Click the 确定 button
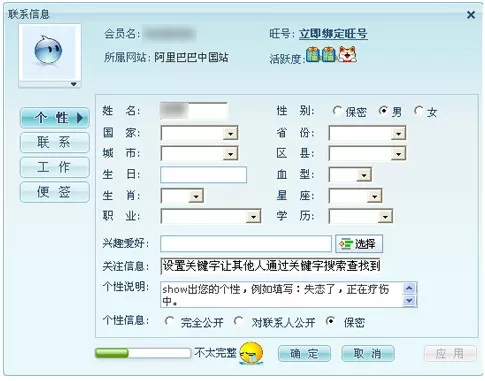Screen dimensions: 485x381 coord(304,353)
